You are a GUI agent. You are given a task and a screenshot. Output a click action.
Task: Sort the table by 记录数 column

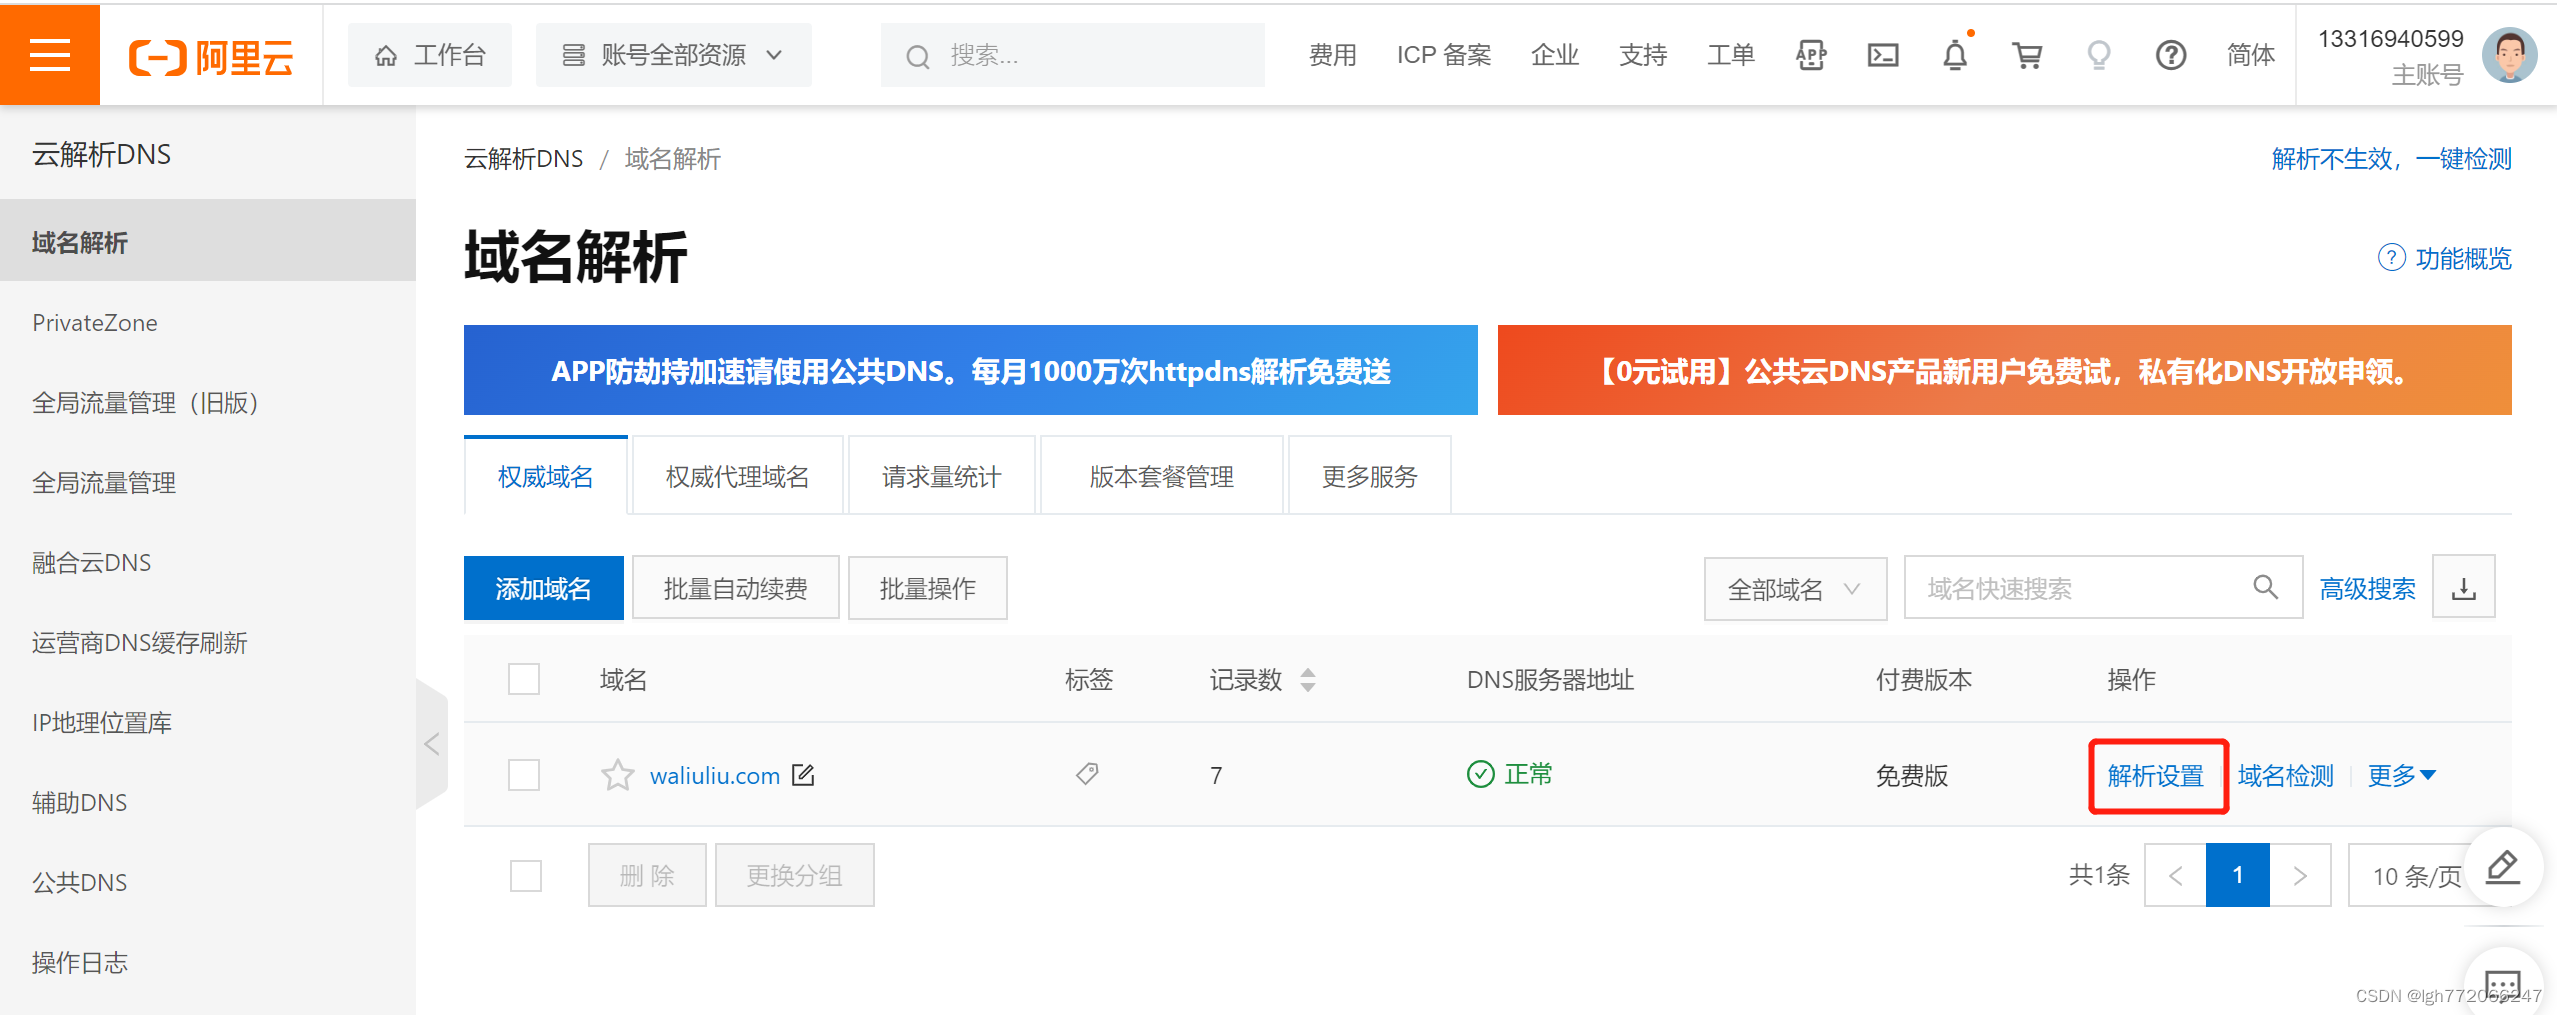(x=1308, y=681)
